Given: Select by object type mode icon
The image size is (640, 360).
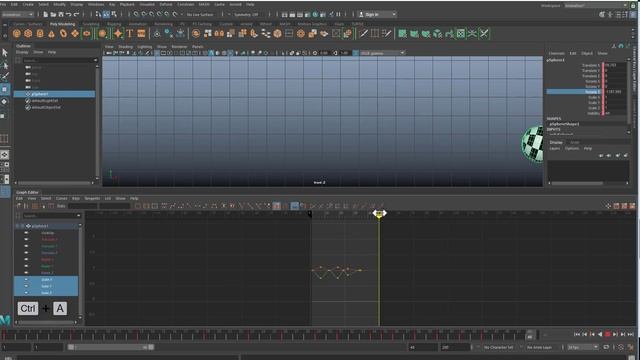Looking at the screenshot, I should [106, 14].
